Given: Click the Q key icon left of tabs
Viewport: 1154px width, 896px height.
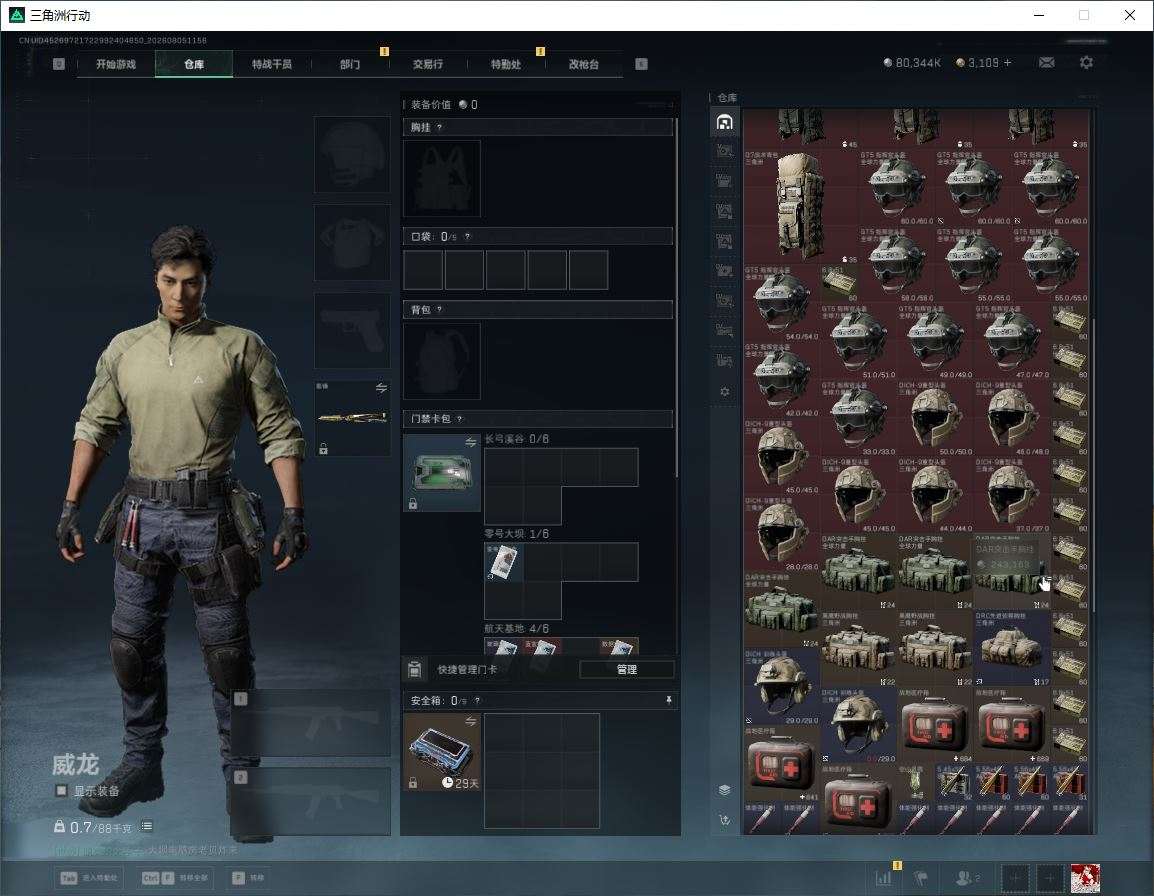Looking at the screenshot, I should (x=59, y=64).
